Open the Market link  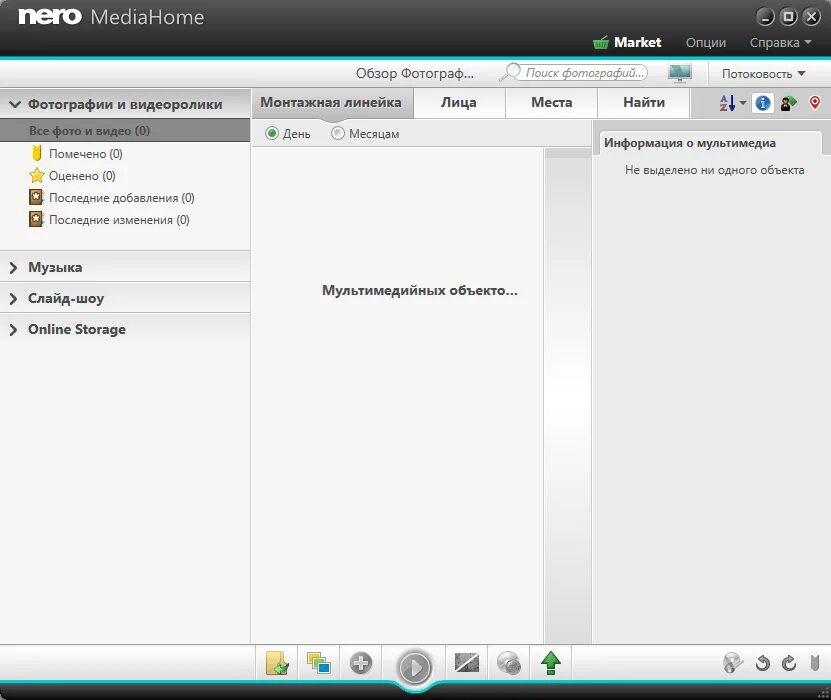637,42
